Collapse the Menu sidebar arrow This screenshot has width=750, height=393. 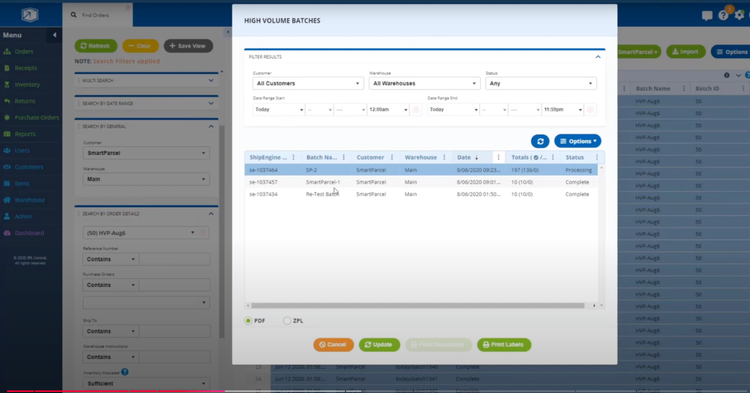(x=55, y=35)
